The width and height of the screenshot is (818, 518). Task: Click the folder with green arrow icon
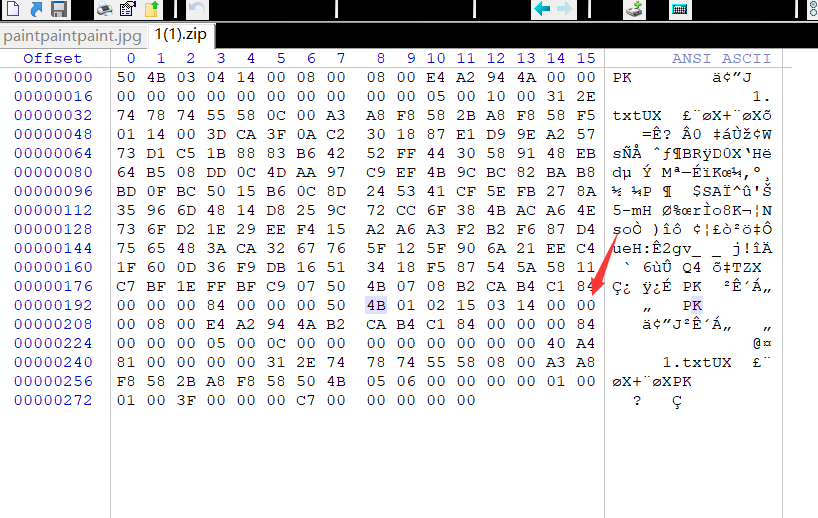[151, 8]
